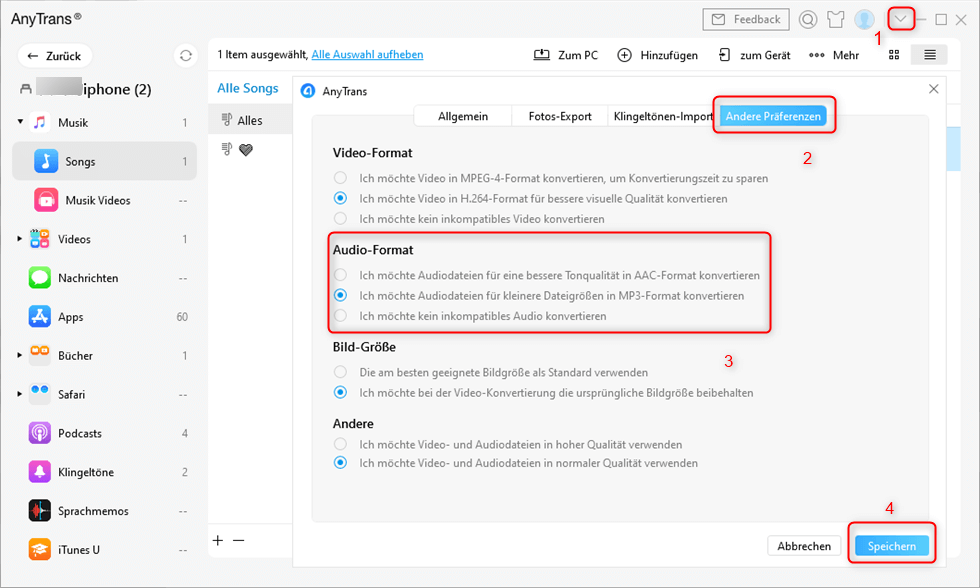Choose kein inkompatibles Audio konvertieren
980x588 pixels.
(x=340, y=316)
